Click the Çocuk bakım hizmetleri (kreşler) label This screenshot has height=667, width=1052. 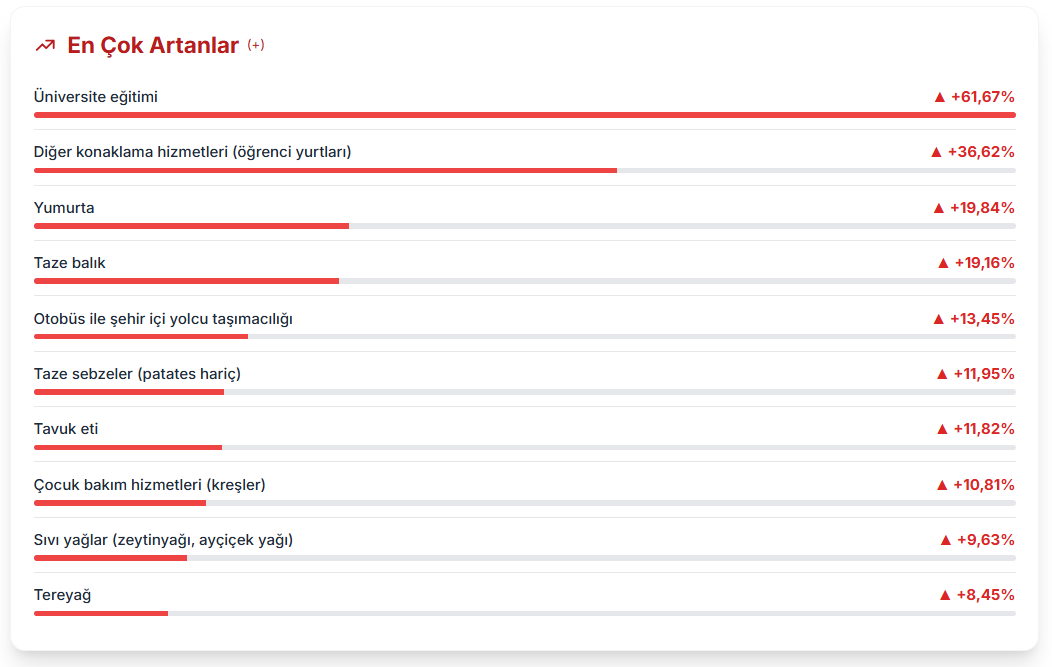150,485
